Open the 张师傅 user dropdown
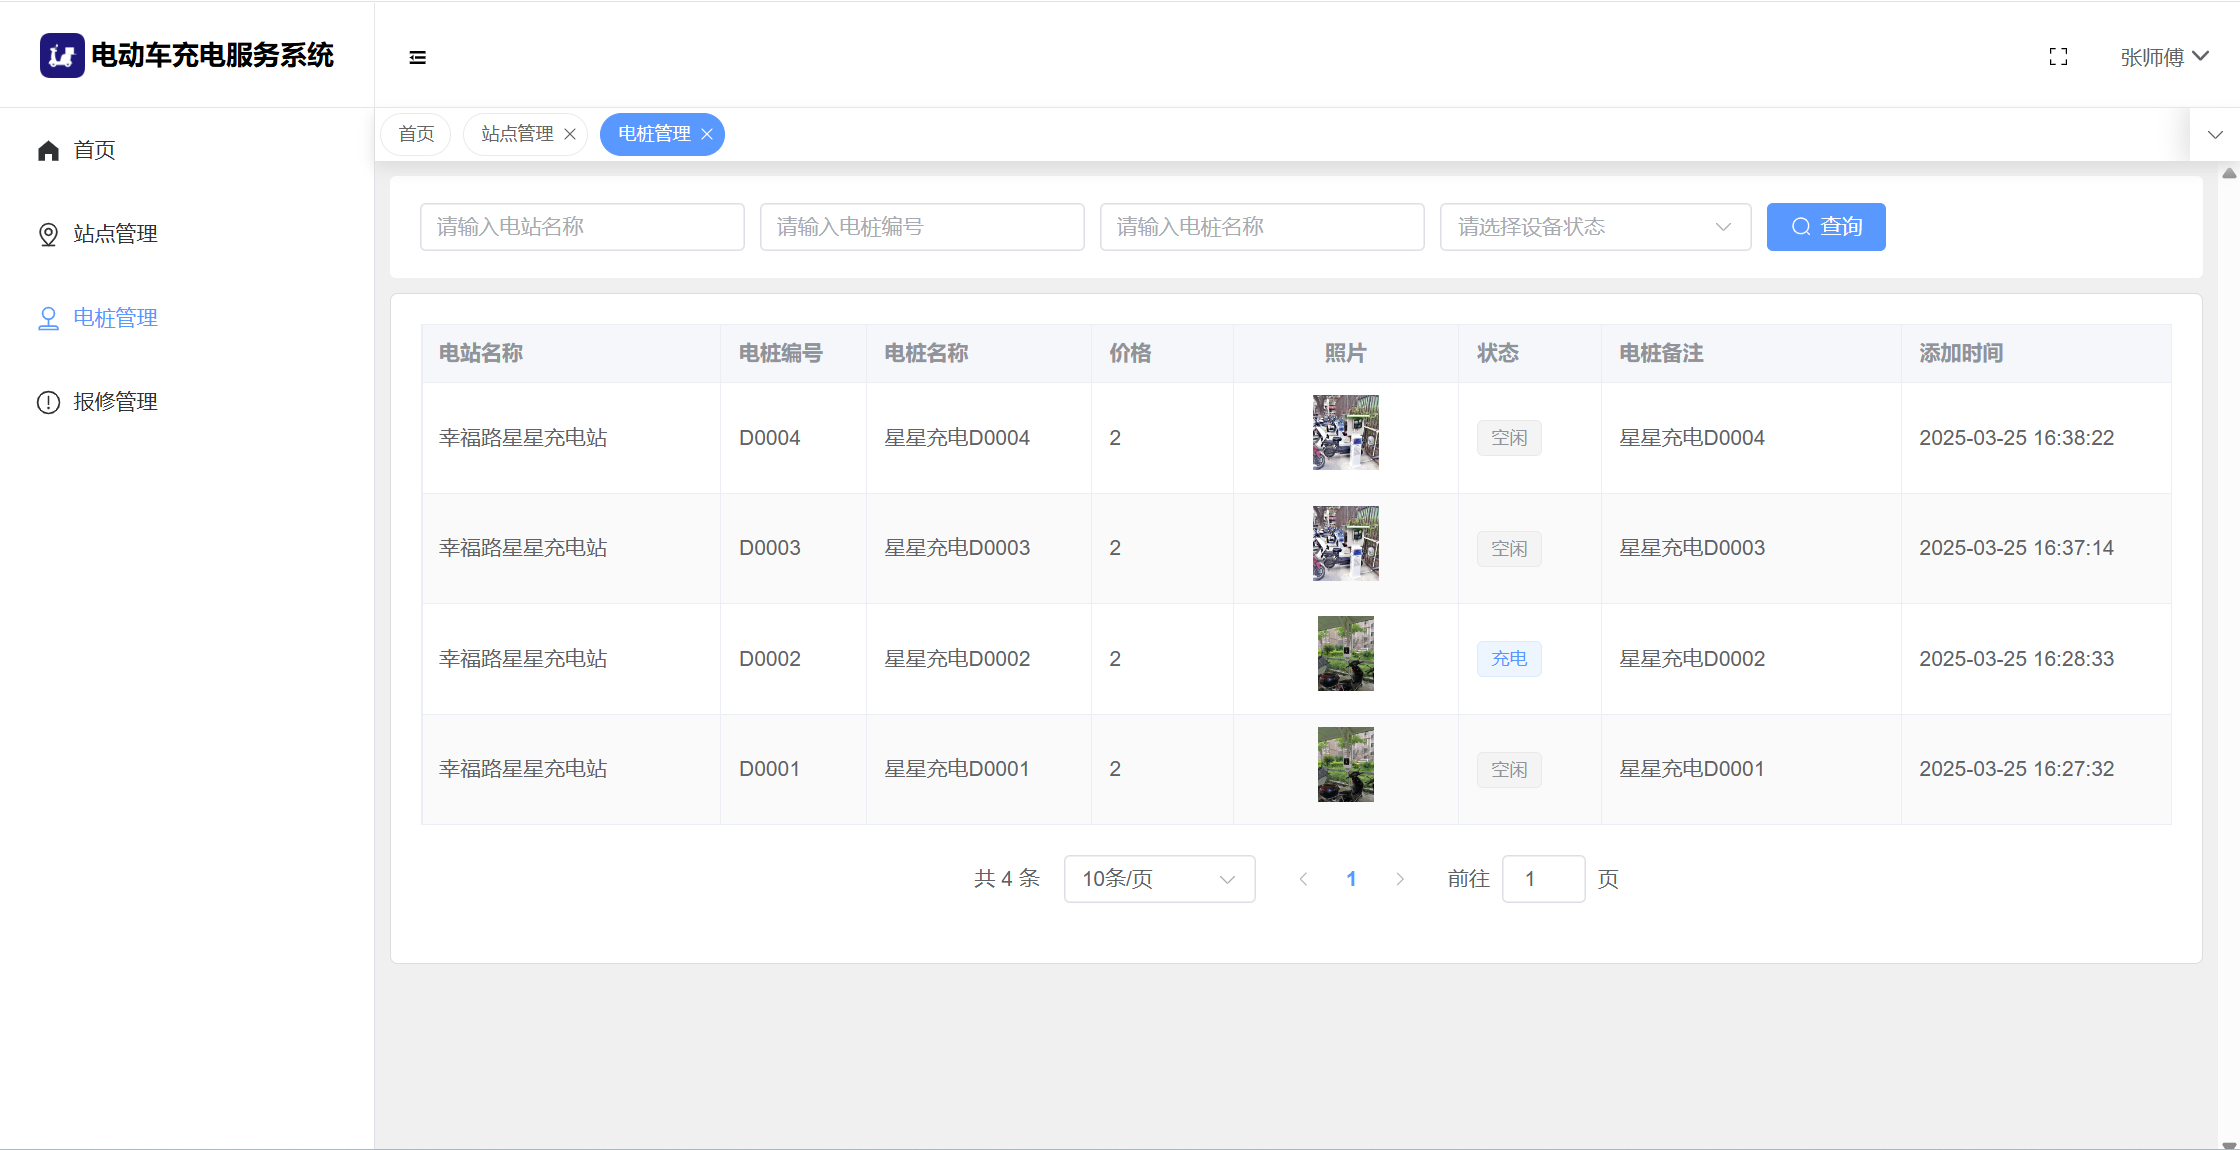2240x1150 pixels. (x=2163, y=57)
